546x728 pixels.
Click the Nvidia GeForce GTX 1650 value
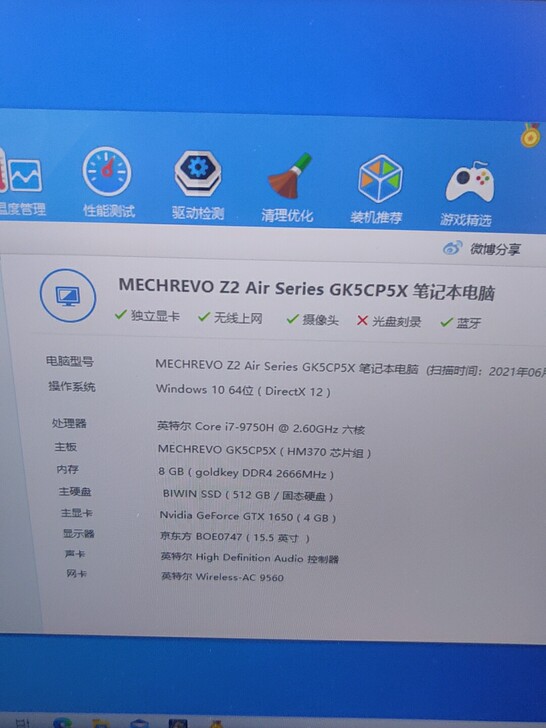tap(248, 516)
